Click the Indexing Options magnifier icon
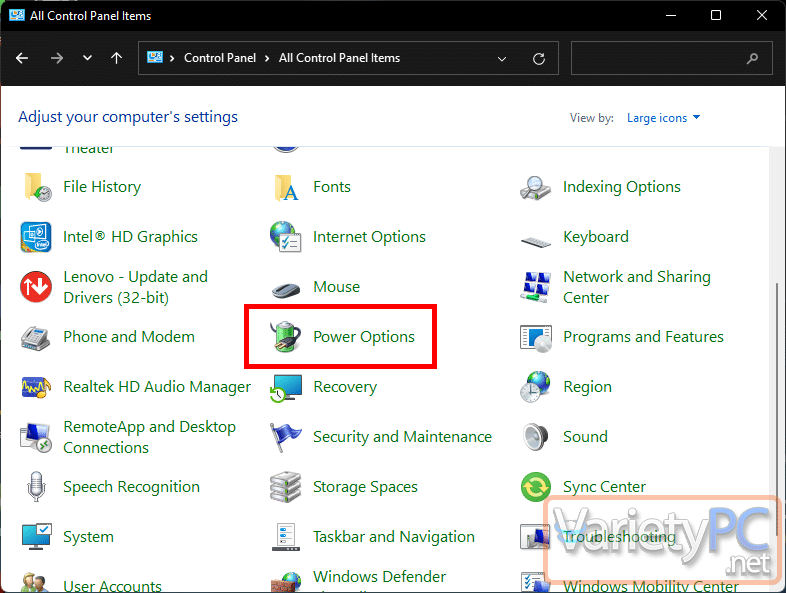Viewport: 786px width, 593px height. click(535, 187)
